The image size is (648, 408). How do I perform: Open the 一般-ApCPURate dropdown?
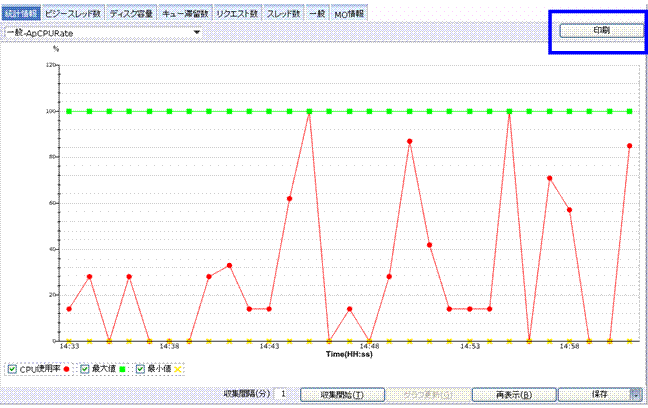(102, 32)
